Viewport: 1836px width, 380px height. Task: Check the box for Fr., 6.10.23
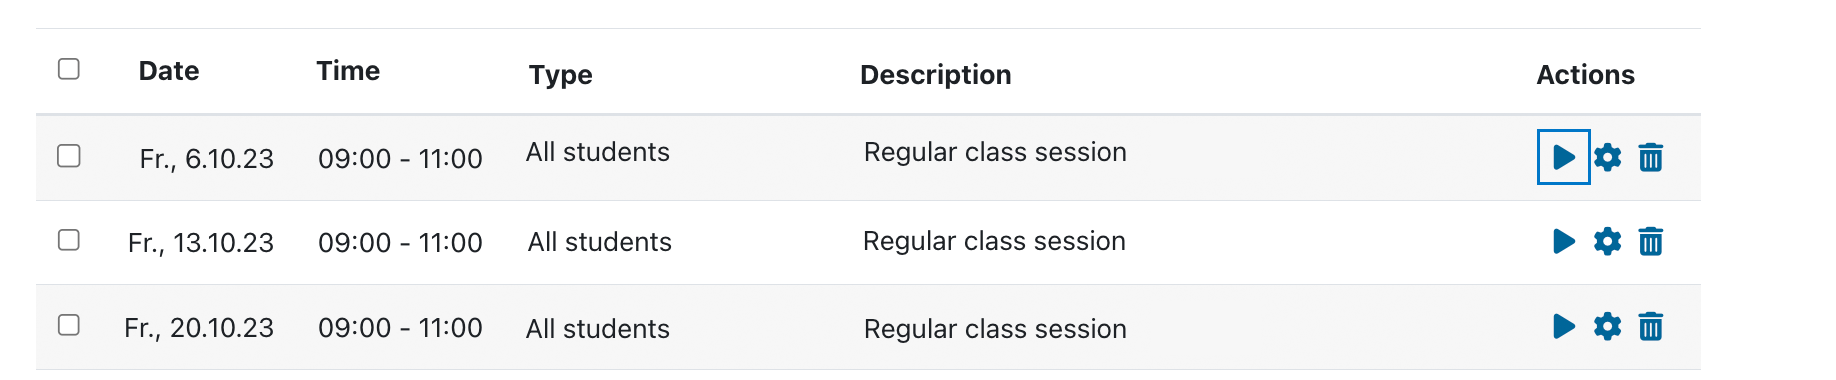(69, 156)
